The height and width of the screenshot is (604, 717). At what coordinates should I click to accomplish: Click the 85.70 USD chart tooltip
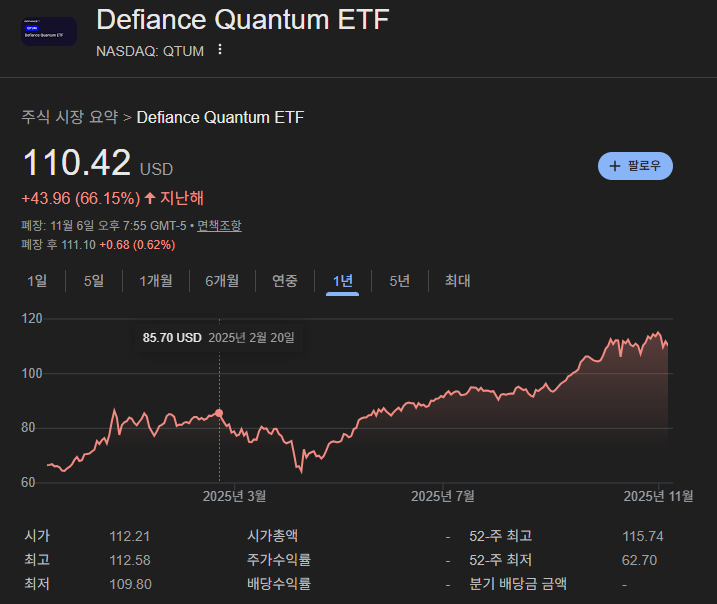[x=219, y=338]
